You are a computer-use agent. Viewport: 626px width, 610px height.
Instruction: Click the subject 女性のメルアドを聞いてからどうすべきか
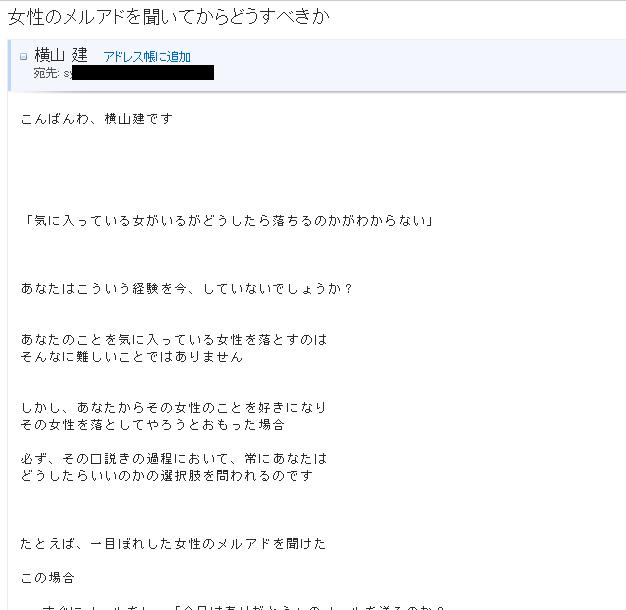(x=169, y=17)
